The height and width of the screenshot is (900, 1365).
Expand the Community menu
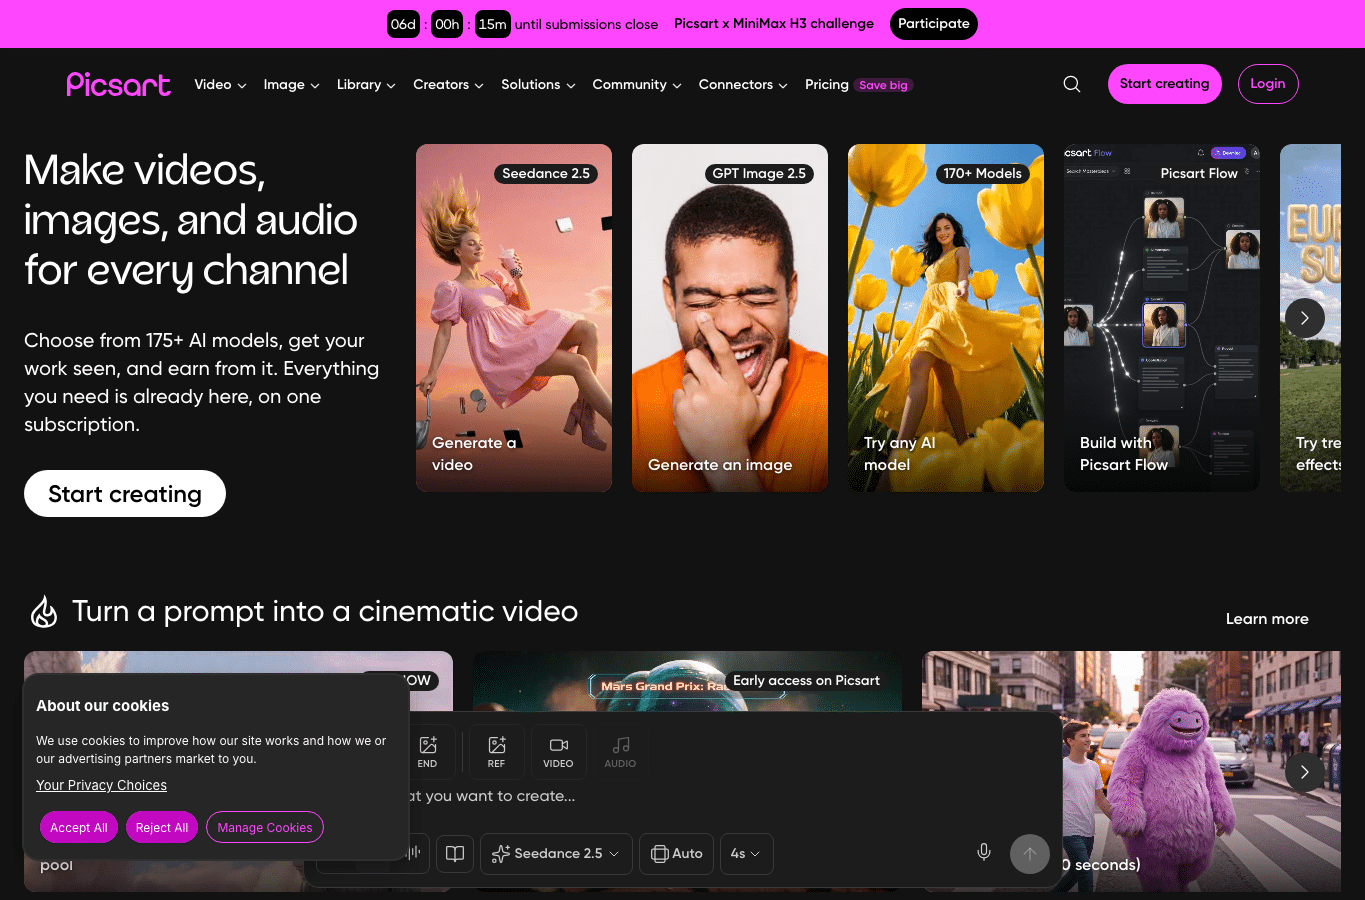click(x=637, y=85)
